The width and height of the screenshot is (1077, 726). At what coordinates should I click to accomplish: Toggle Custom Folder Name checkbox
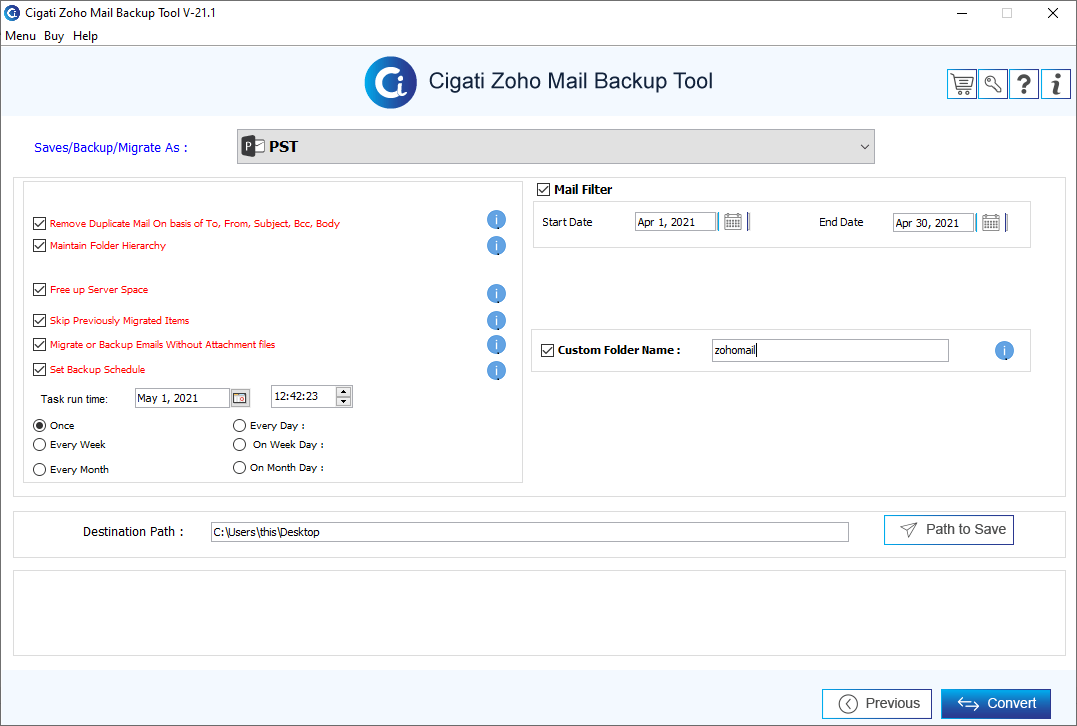[547, 350]
